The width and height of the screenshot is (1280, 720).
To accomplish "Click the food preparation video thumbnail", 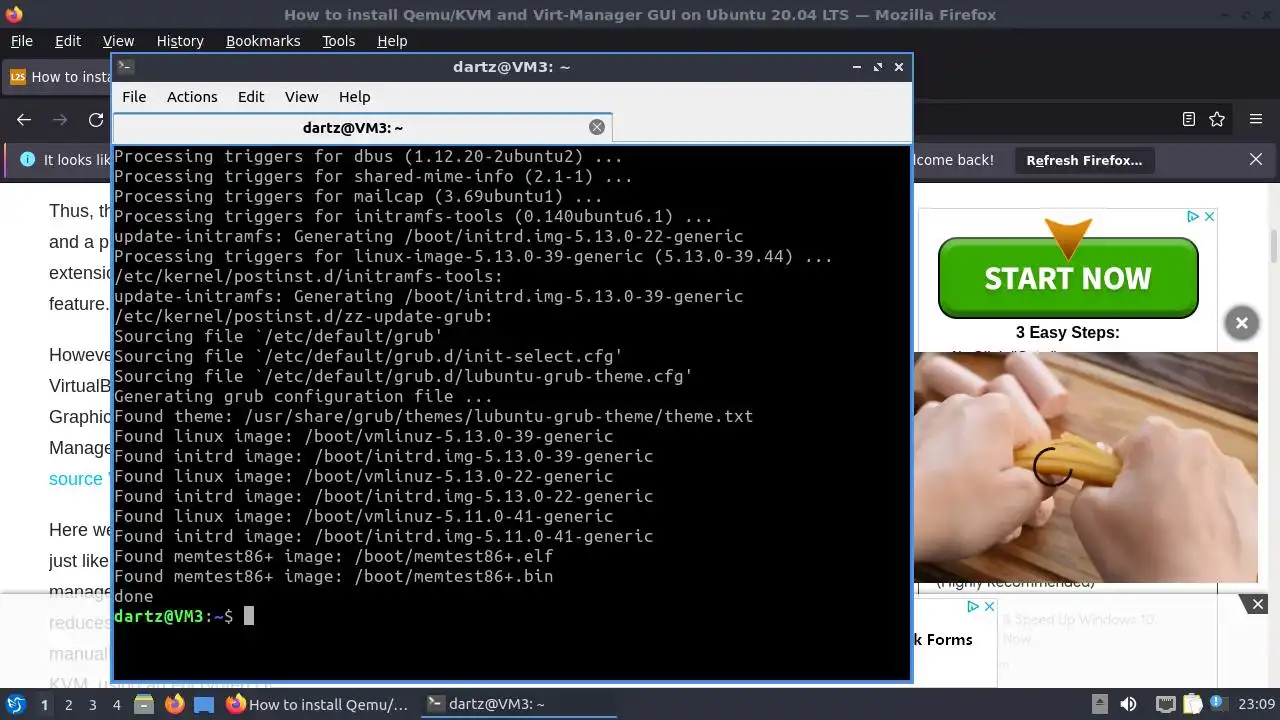I will point(1086,467).
